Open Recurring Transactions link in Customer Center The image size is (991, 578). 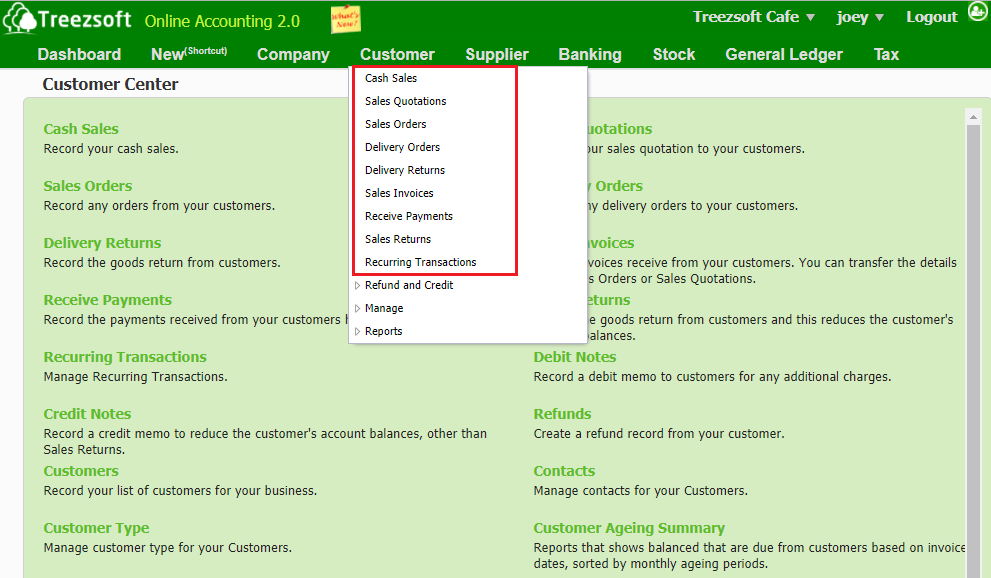[x=125, y=357]
